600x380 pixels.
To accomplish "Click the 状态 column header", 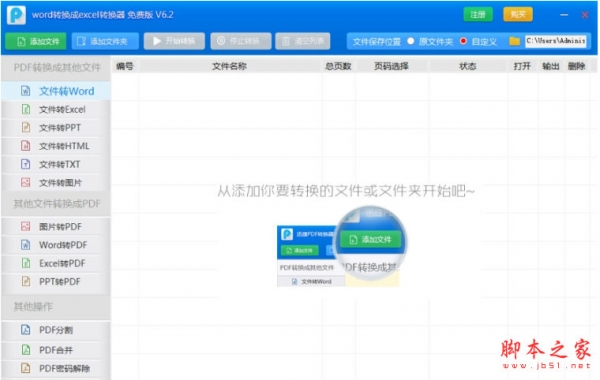I will coord(468,66).
